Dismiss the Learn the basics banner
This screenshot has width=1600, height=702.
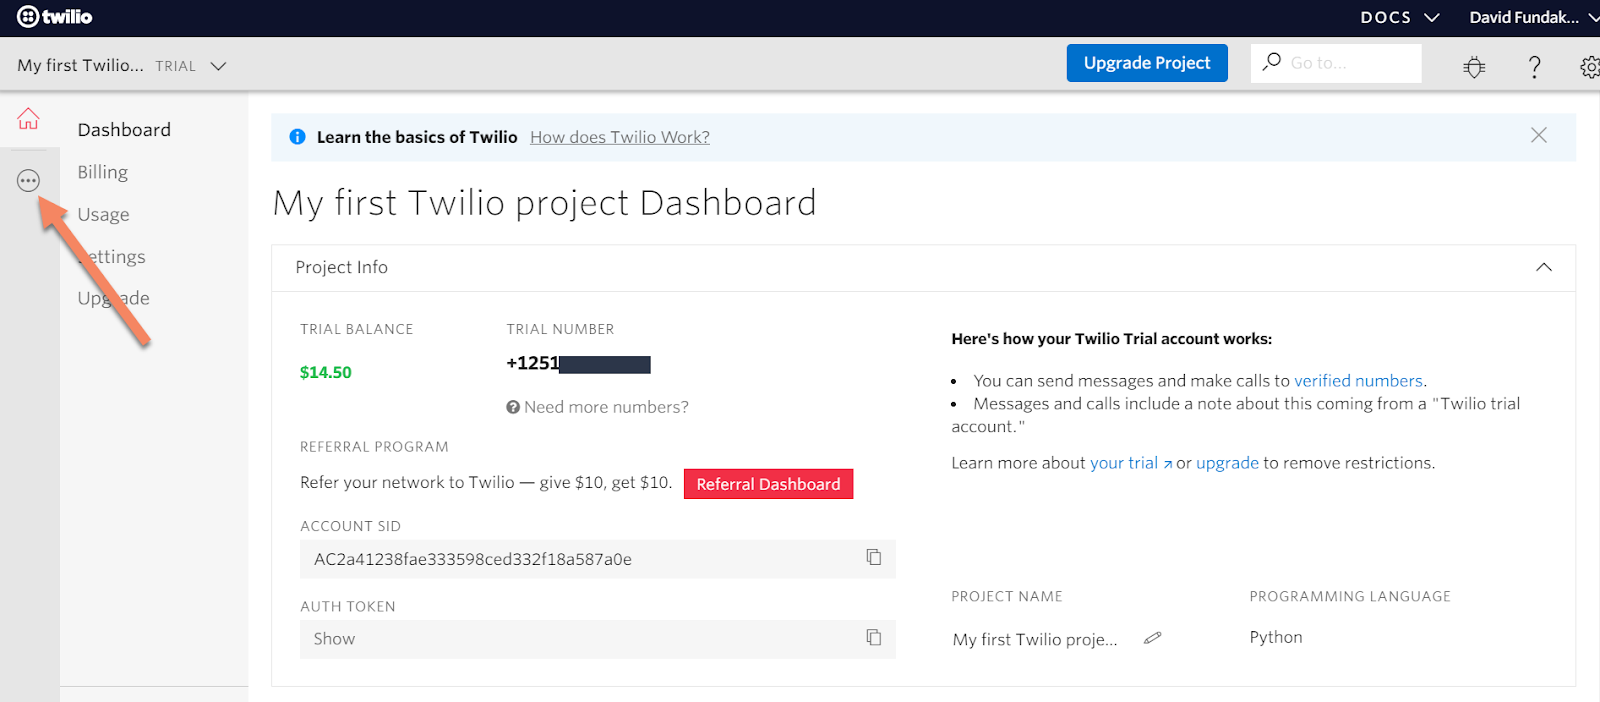[x=1538, y=135]
